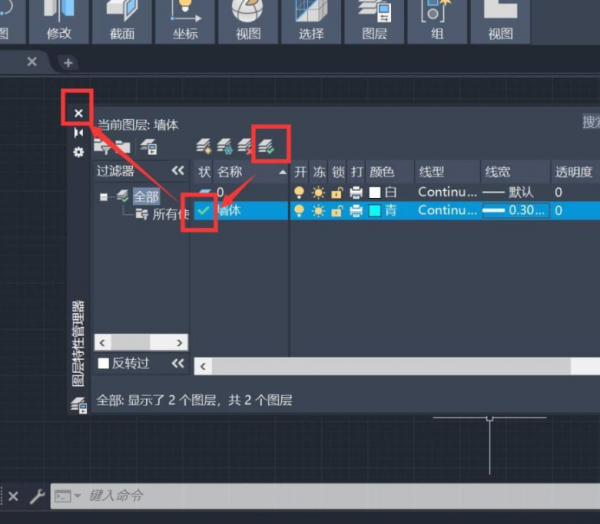600x524 pixels.
Task: Open the 组 ribbon panel
Action: (x=437, y=21)
